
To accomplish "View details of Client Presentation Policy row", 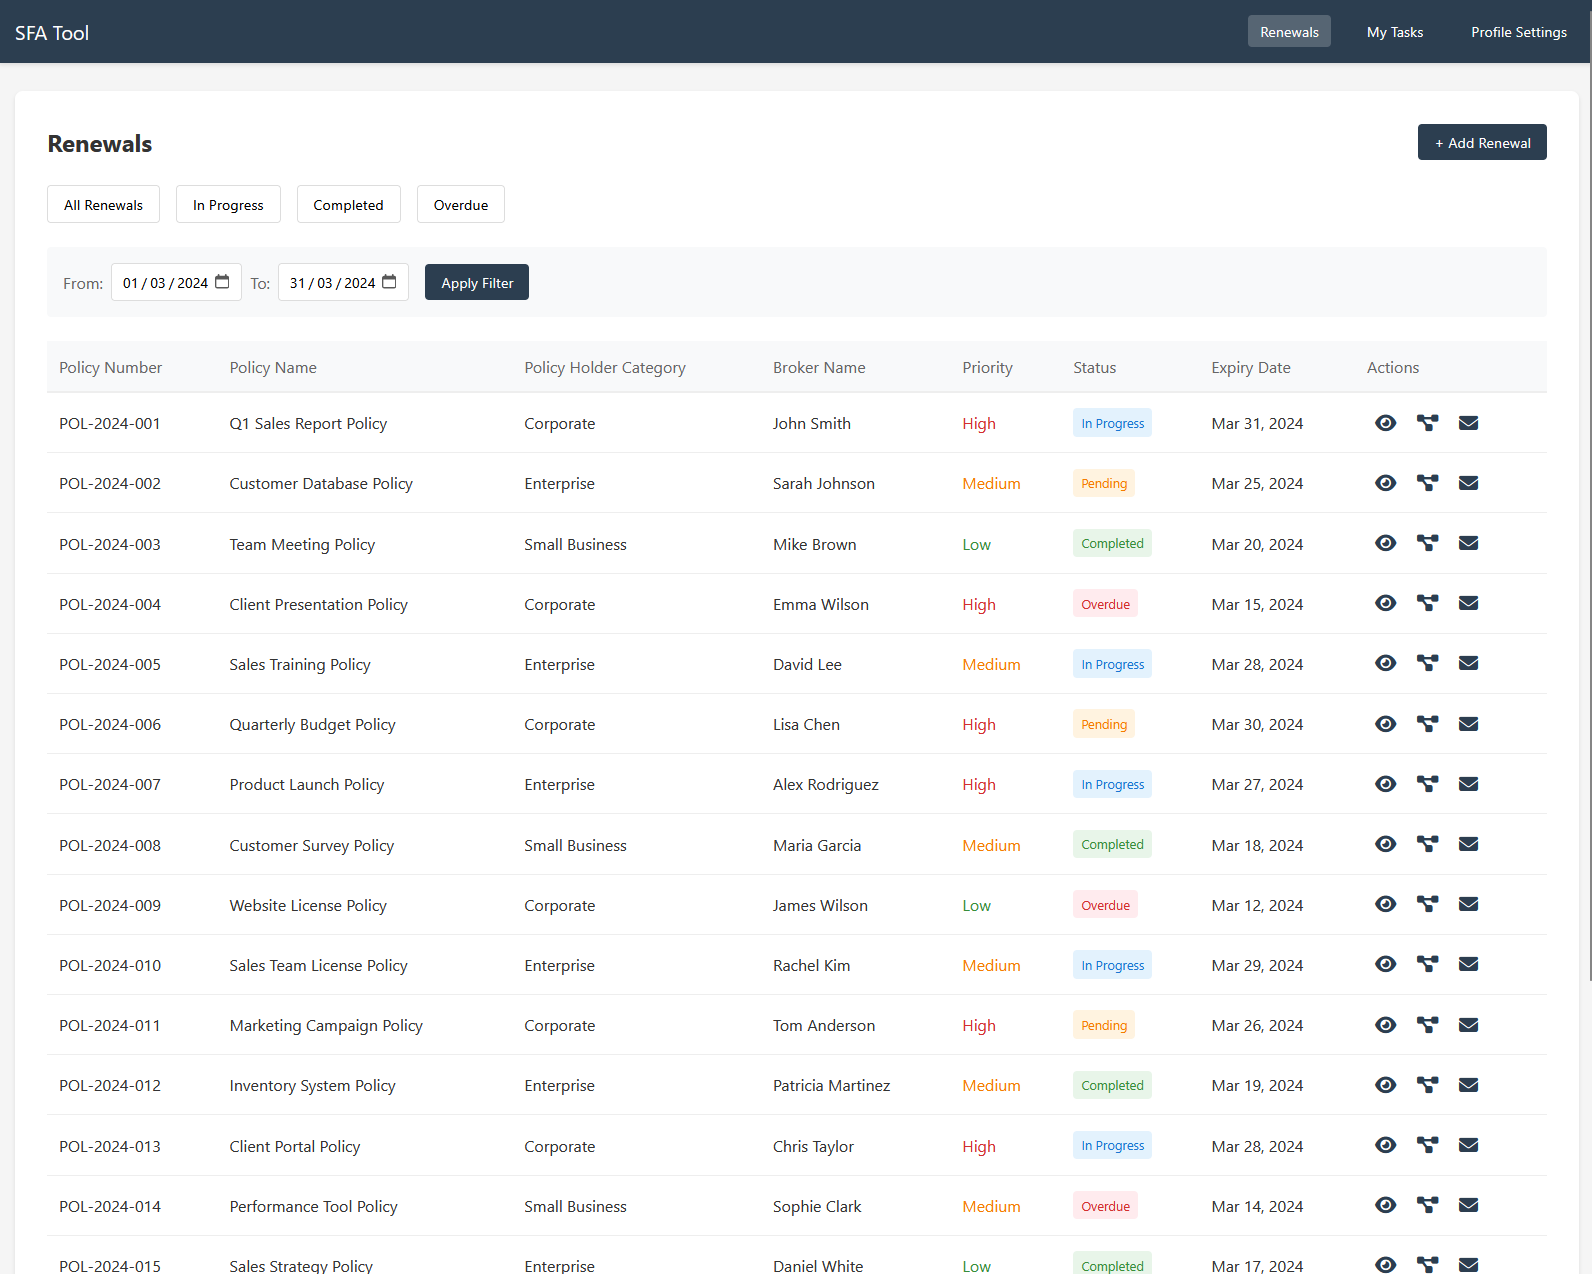I will tap(1385, 603).
